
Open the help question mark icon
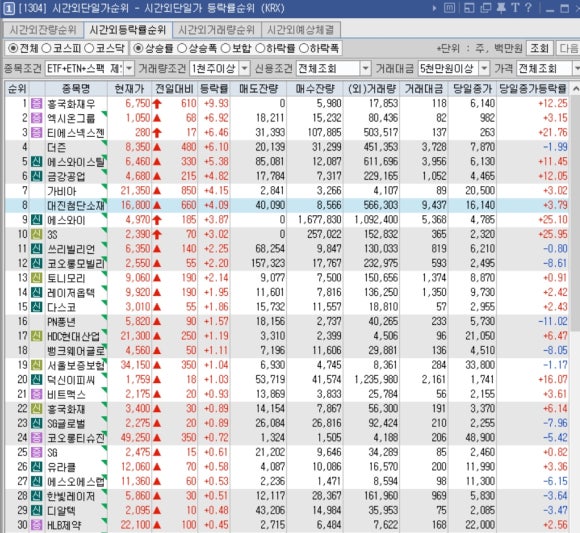click(x=528, y=8)
